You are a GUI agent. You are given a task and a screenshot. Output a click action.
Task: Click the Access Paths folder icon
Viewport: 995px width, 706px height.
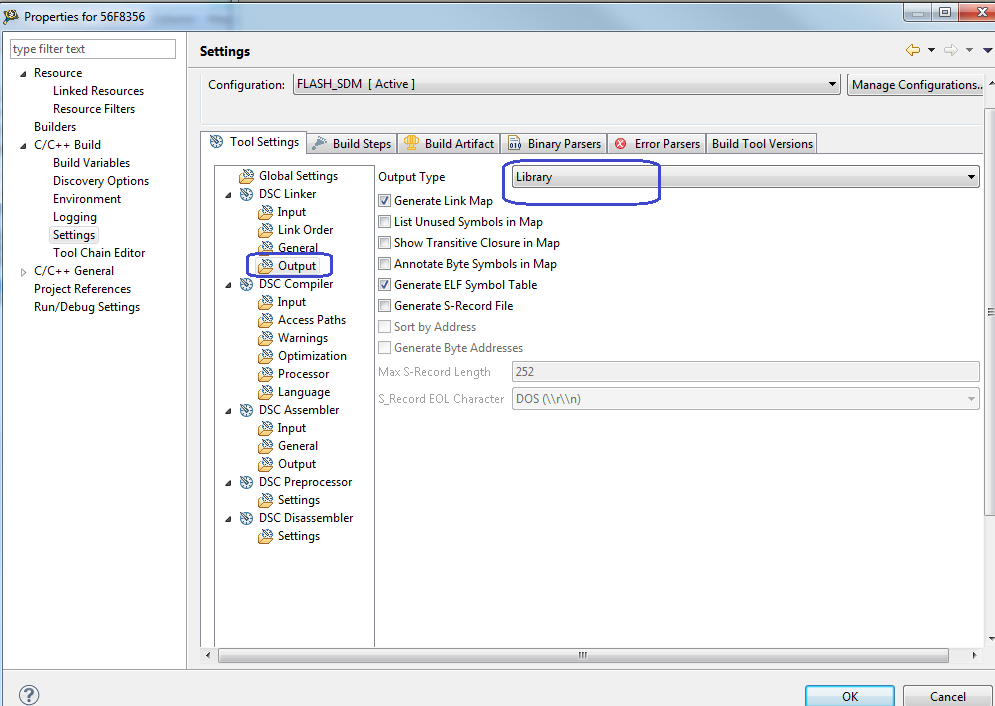265,320
